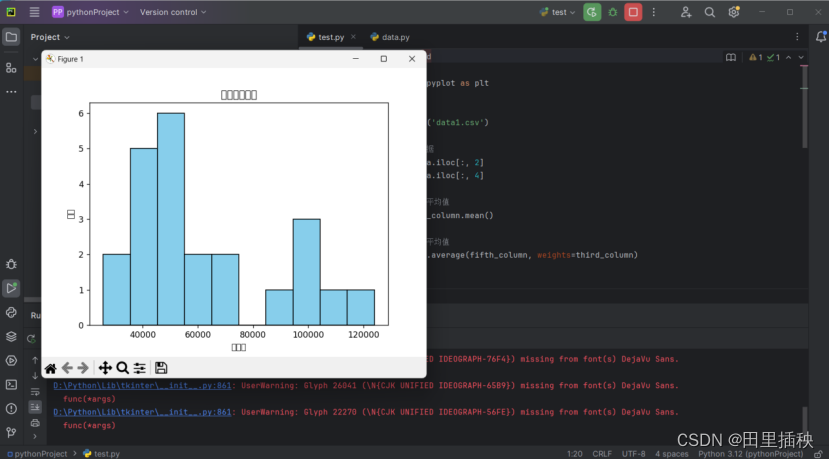Open the Debug tool window icon
This screenshot has height=459, width=830.
coord(11,264)
